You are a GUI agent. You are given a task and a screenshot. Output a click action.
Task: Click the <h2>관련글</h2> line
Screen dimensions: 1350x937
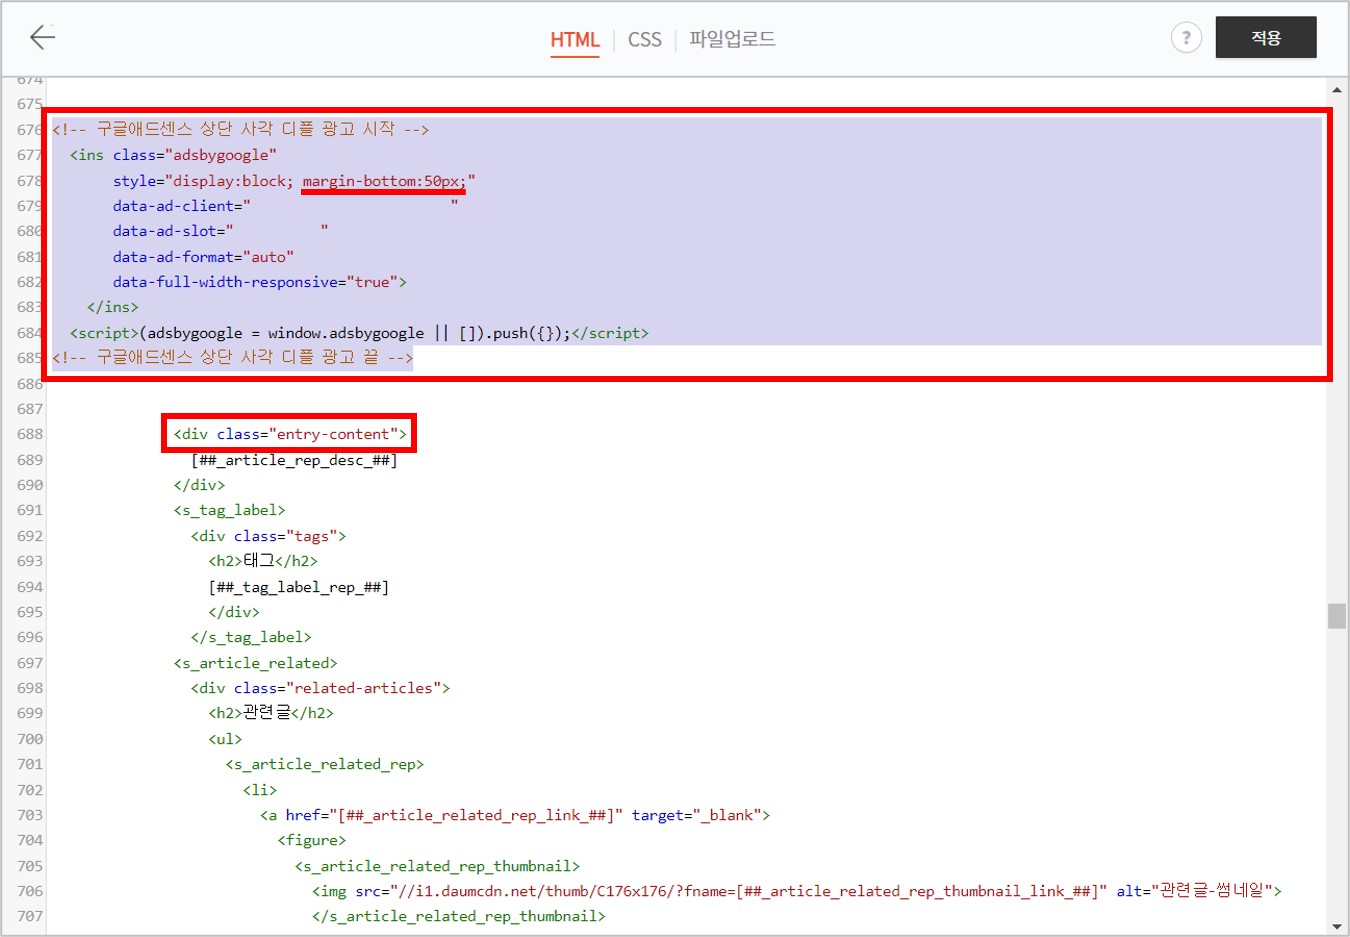(271, 713)
